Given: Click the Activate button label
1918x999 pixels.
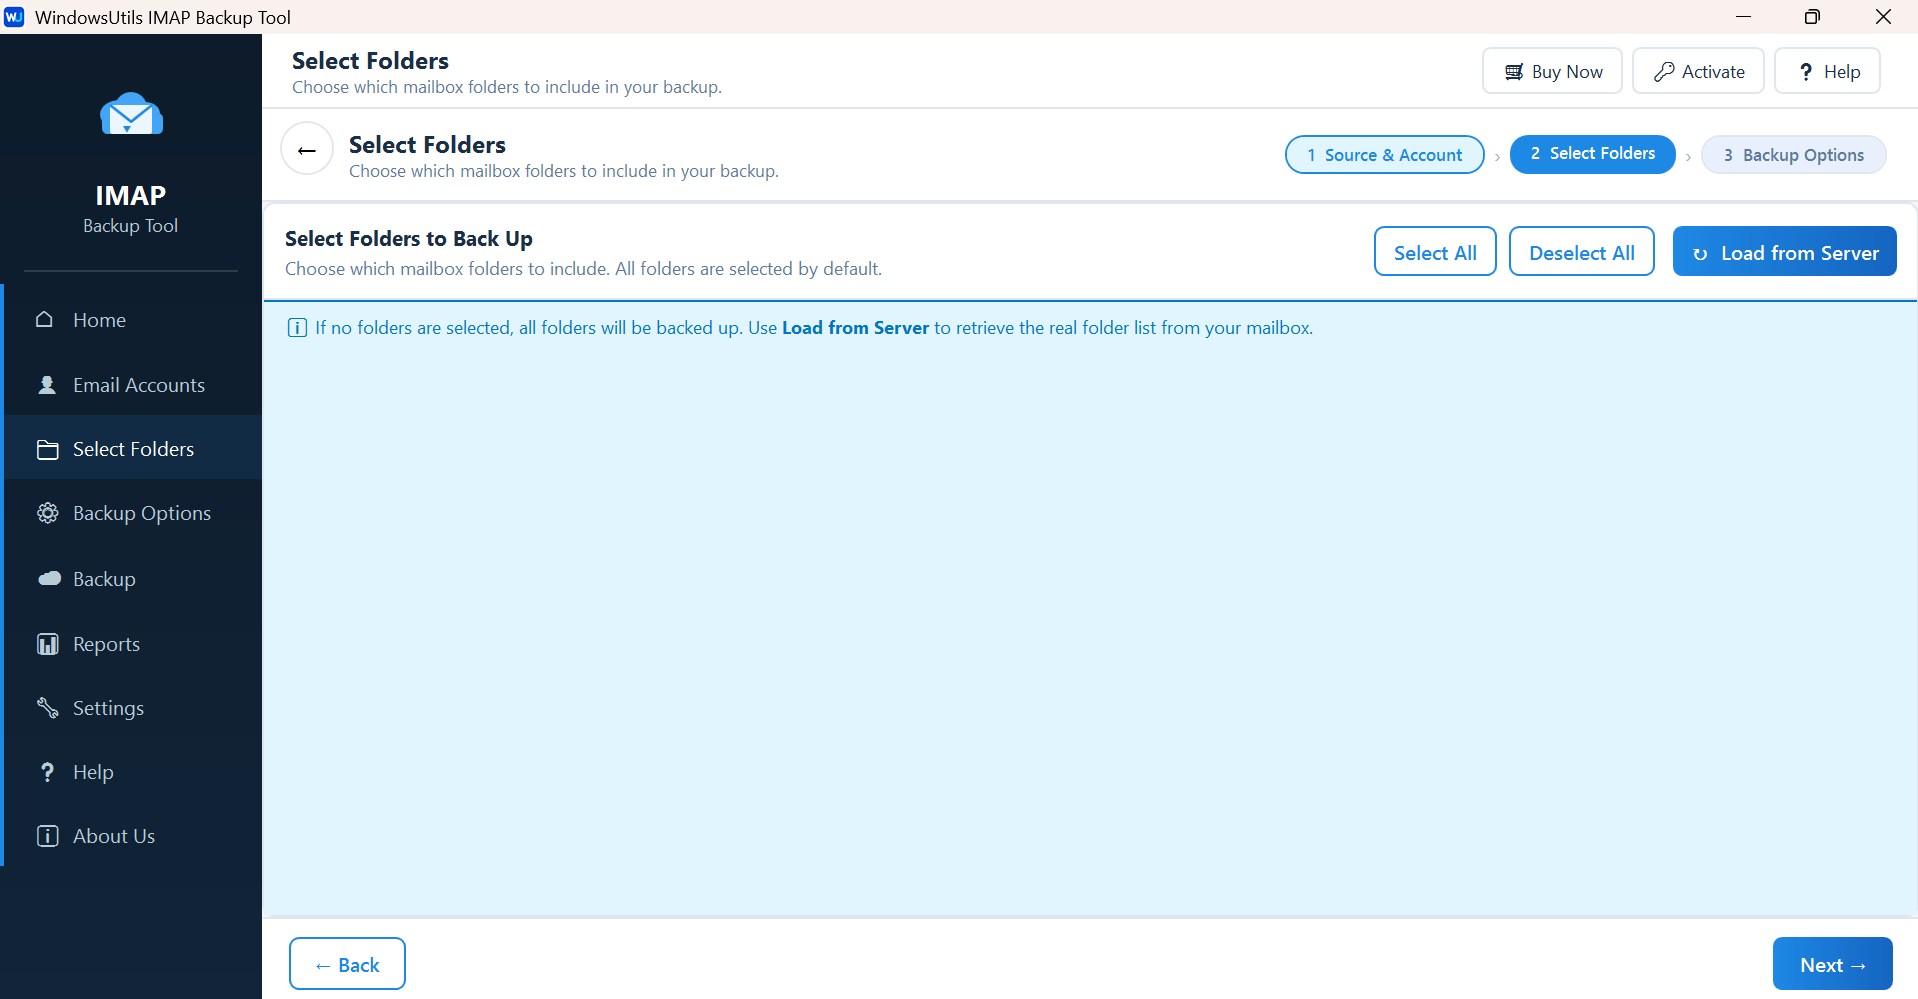Looking at the screenshot, I should [x=1713, y=72].
